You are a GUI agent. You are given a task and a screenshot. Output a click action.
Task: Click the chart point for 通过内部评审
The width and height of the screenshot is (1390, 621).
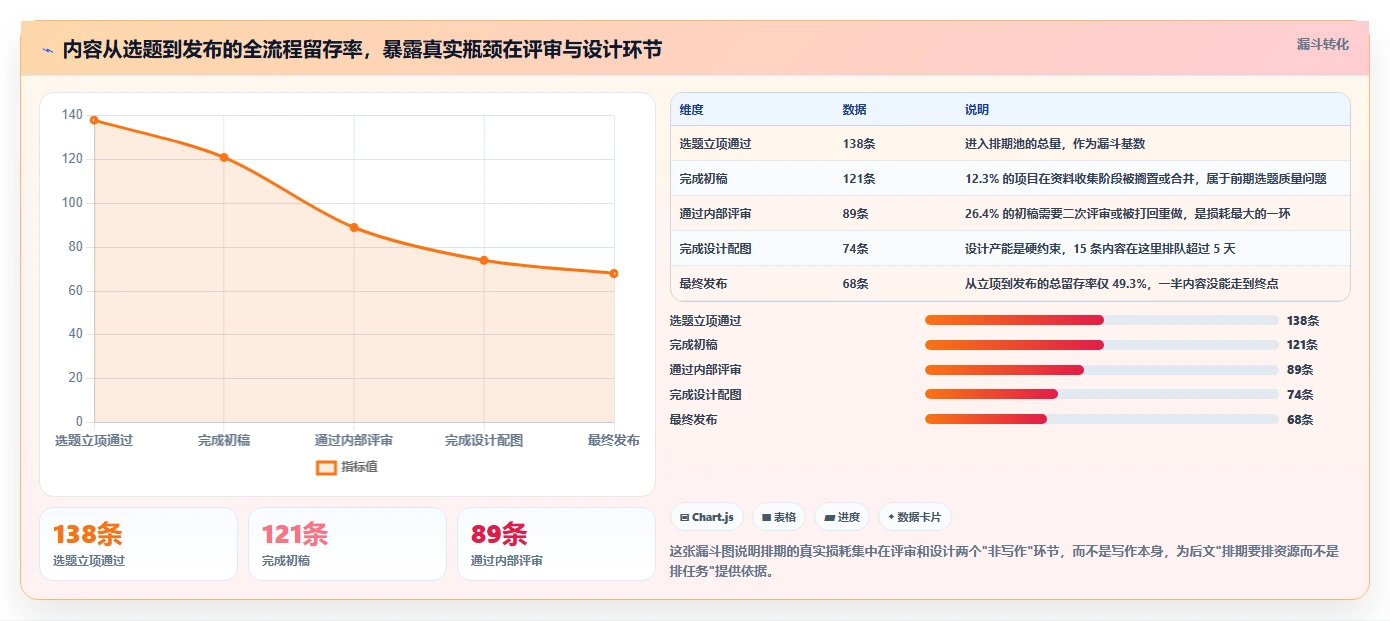pyautogui.click(x=354, y=227)
